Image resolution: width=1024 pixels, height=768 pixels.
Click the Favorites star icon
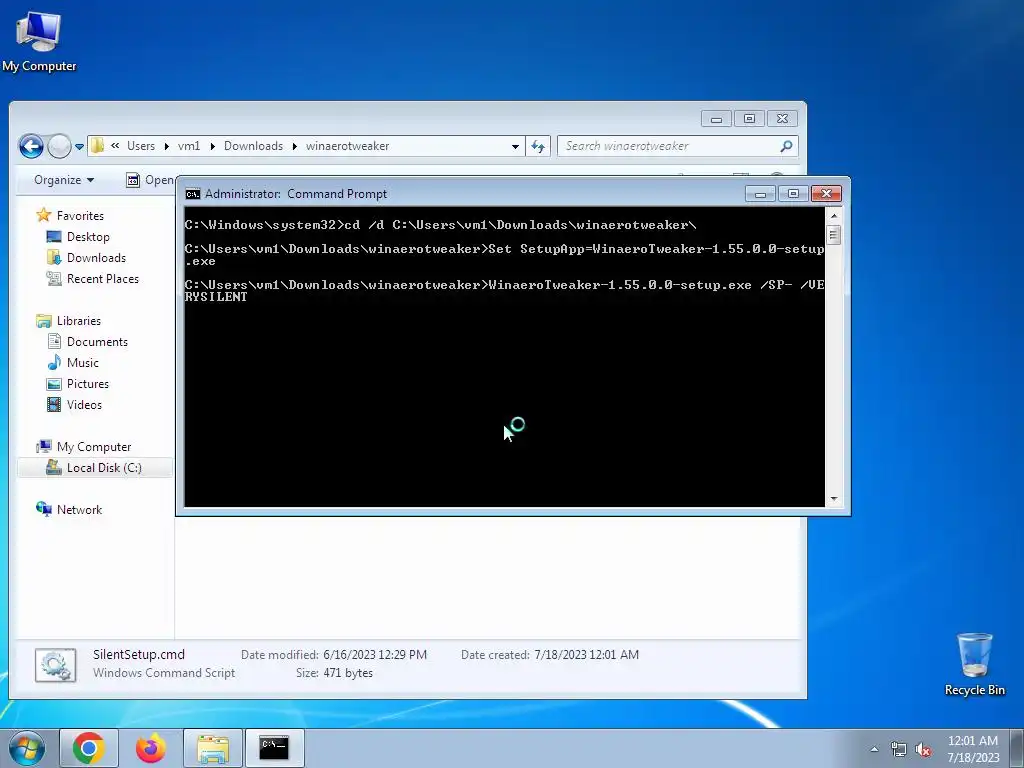tap(44, 215)
